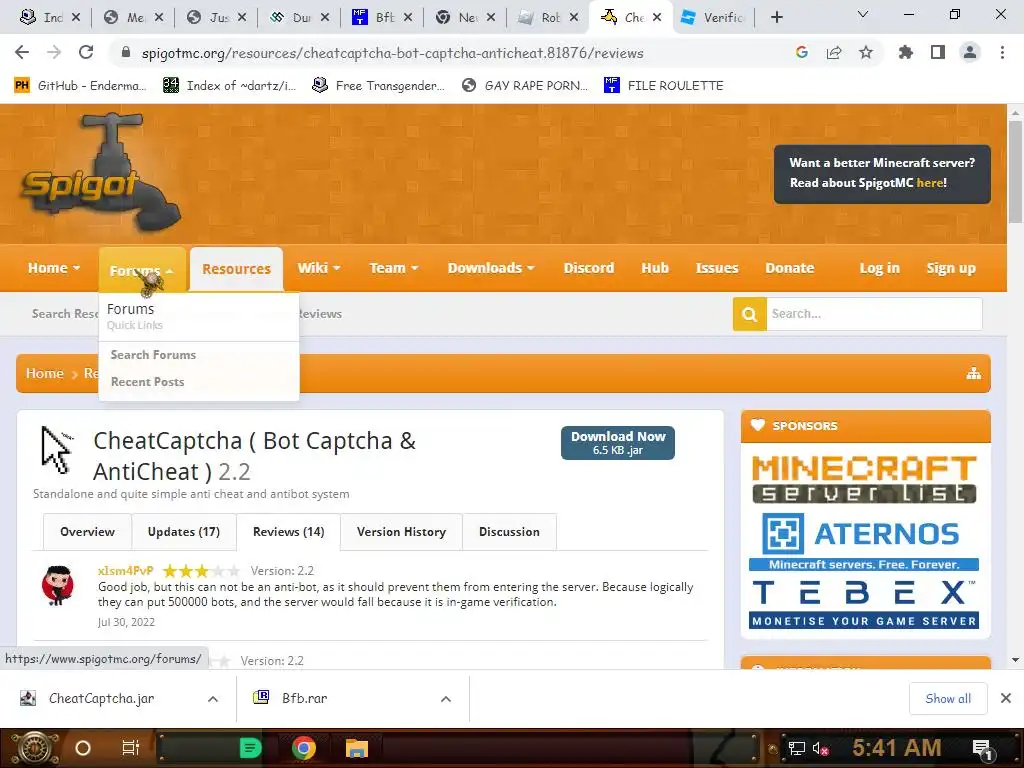
Task: Open the extensions puzzle icon
Action: tap(905, 52)
